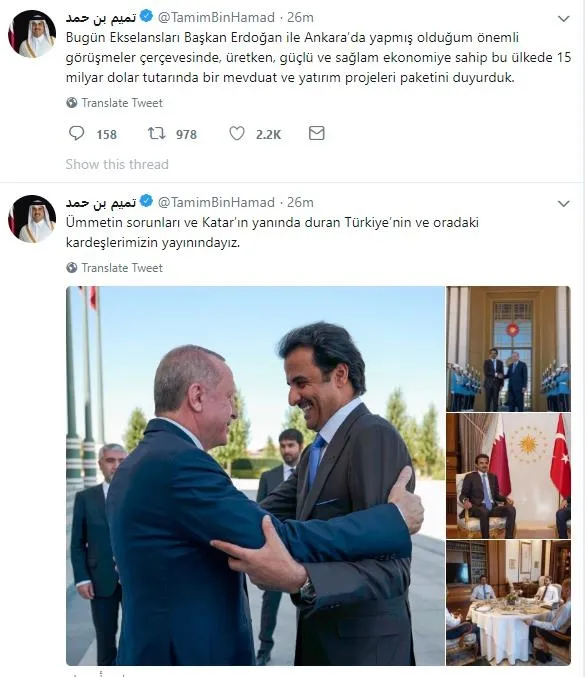Open the first tweet's dropdown chevron menu
The width and height of the screenshot is (585, 677).
tap(563, 19)
